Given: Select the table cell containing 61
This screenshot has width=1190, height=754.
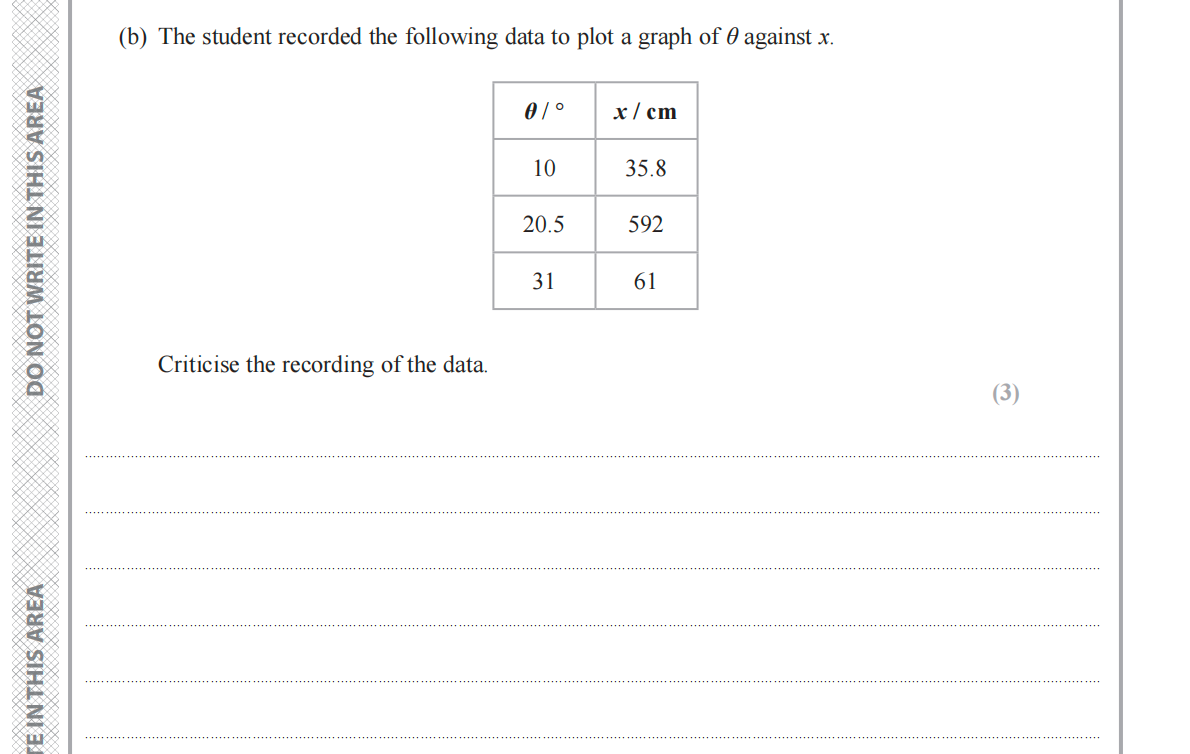Looking at the screenshot, I should 646,281.
